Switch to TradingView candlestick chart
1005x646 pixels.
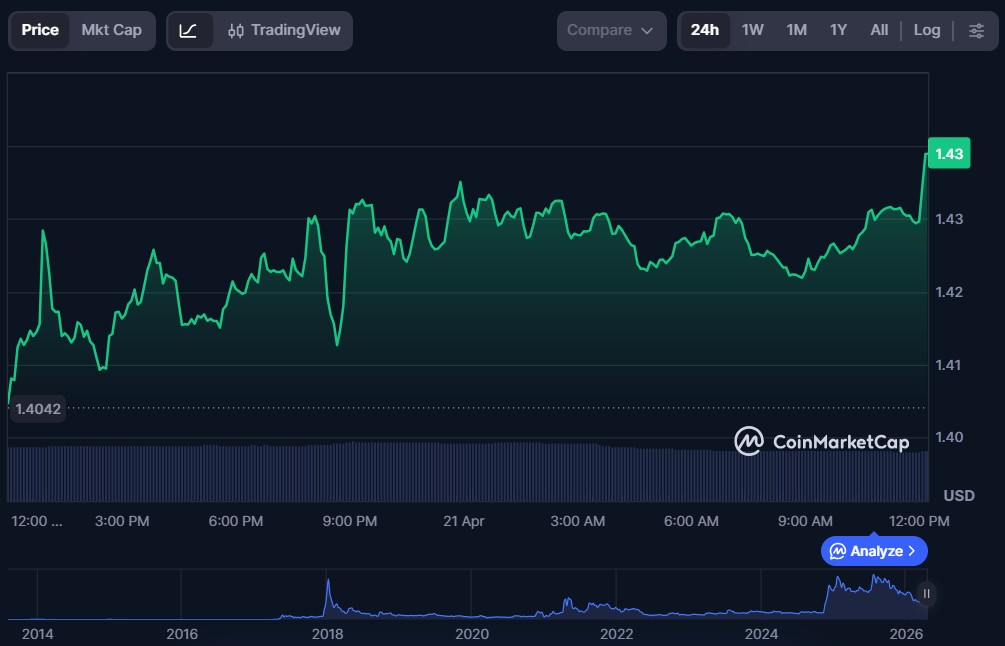284,31
